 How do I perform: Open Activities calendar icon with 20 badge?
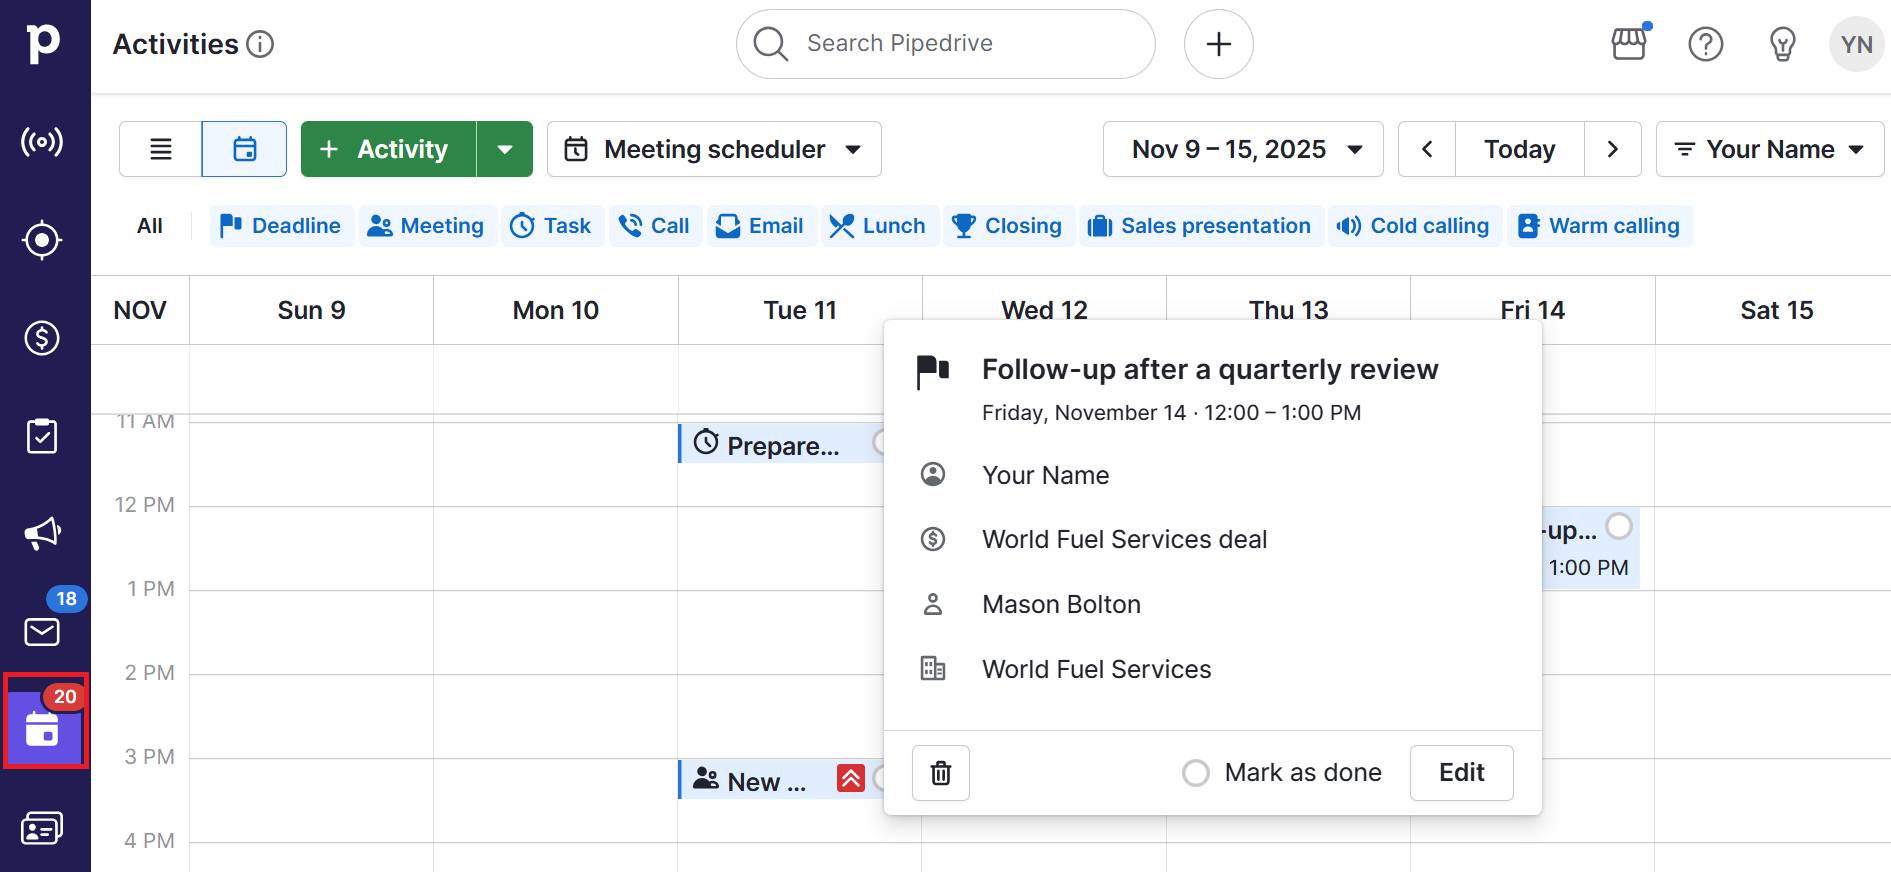(43, 729)
